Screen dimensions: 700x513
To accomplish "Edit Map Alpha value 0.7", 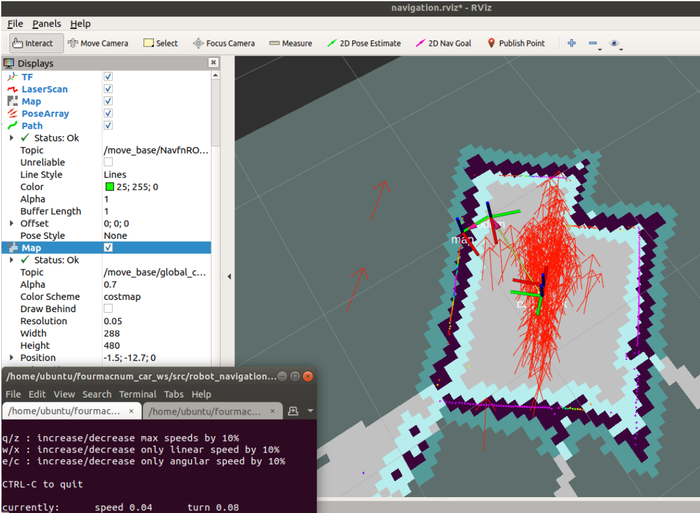I will point(156,284).
